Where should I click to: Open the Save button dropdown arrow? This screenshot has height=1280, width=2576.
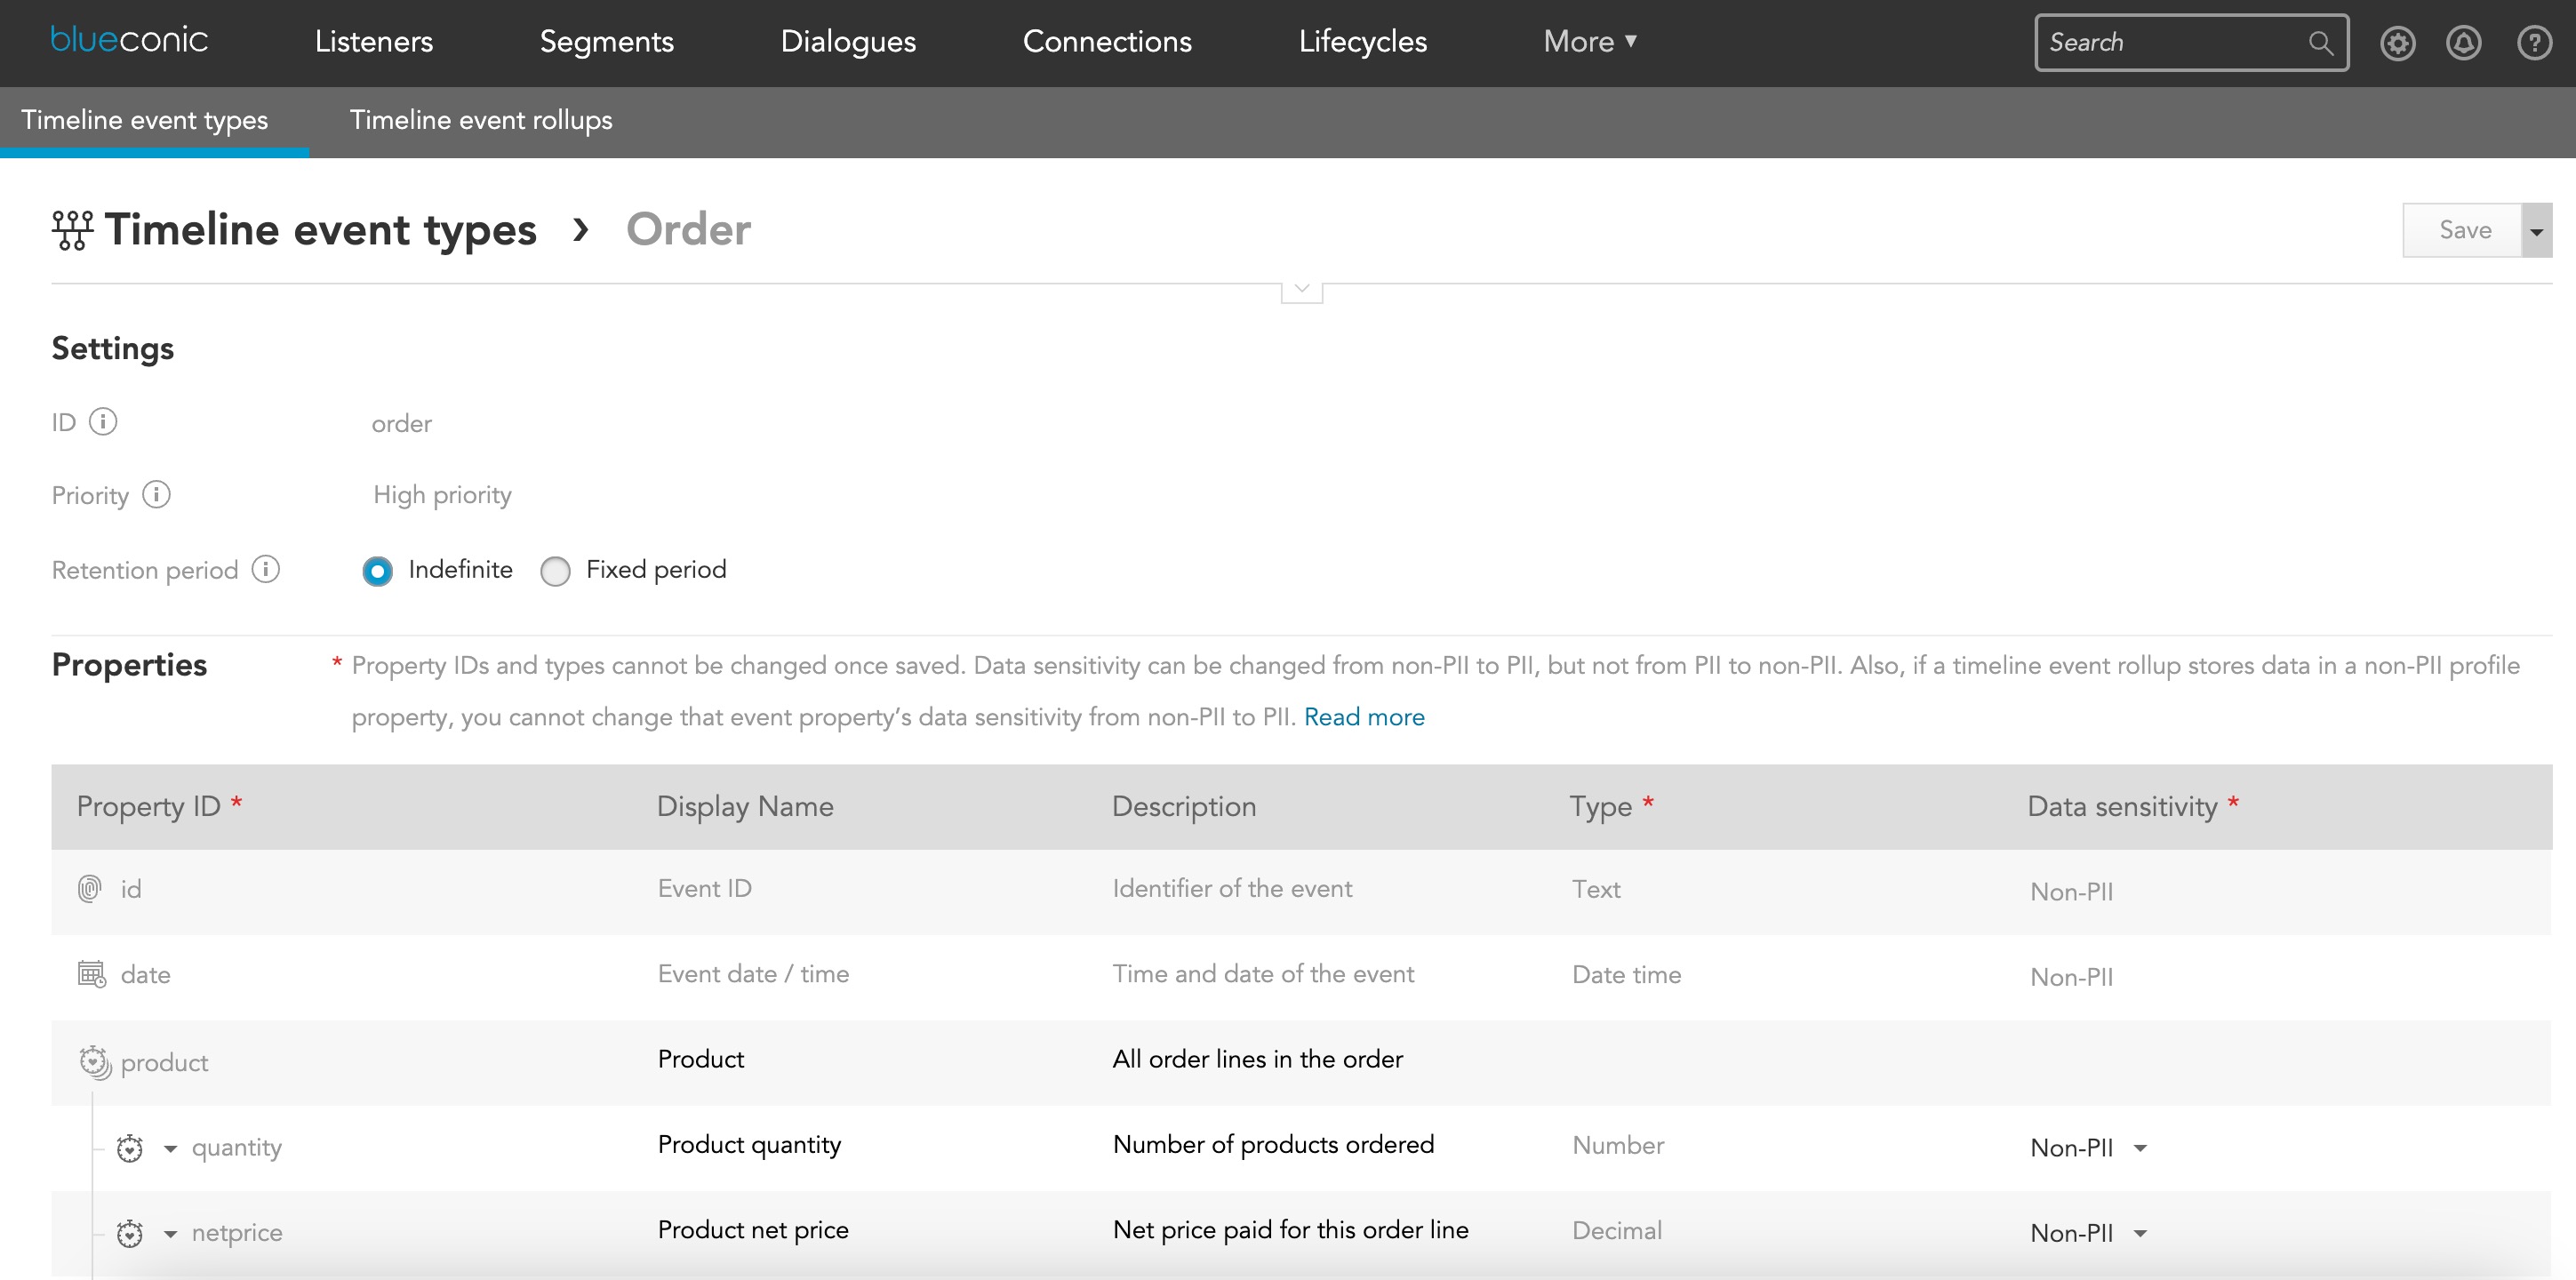pos(2536,231)
